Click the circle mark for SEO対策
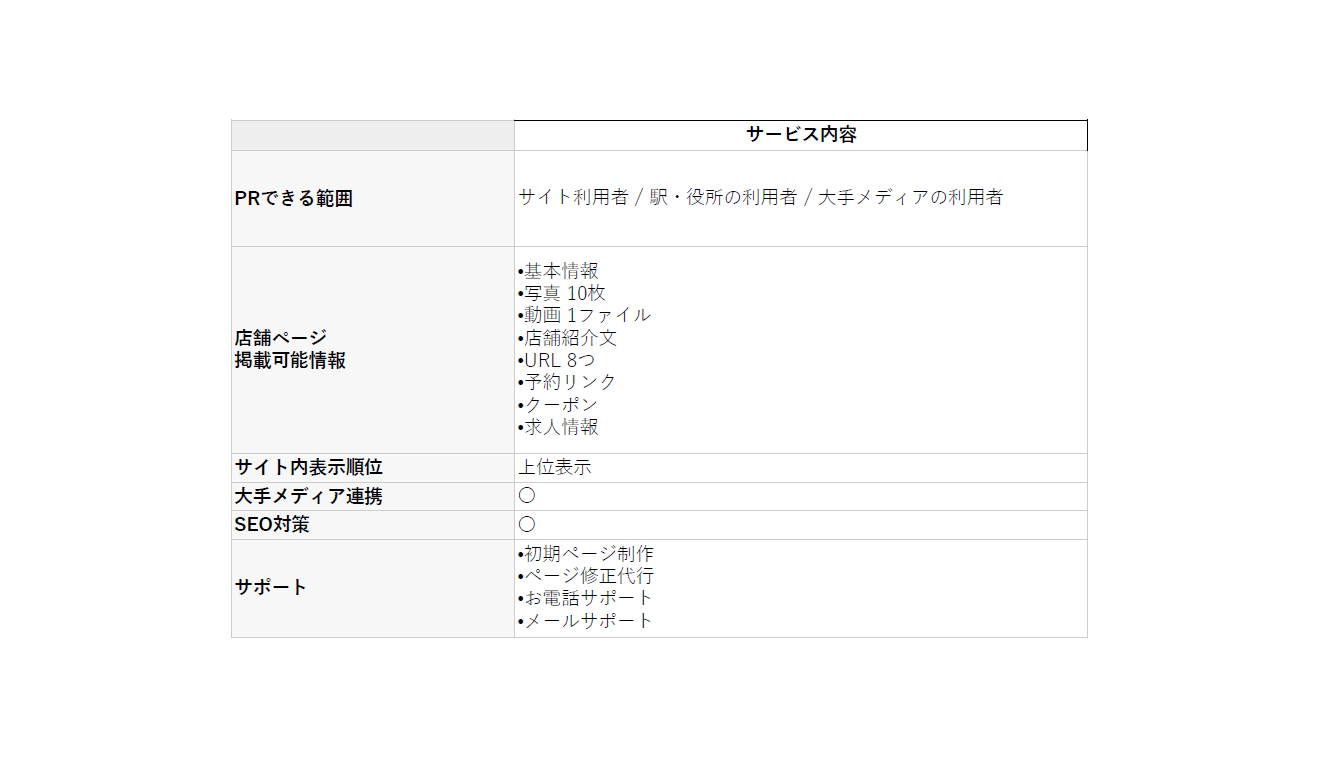Screen dimensions: 1326x767 pyautogui.click(x=527, y=524)
